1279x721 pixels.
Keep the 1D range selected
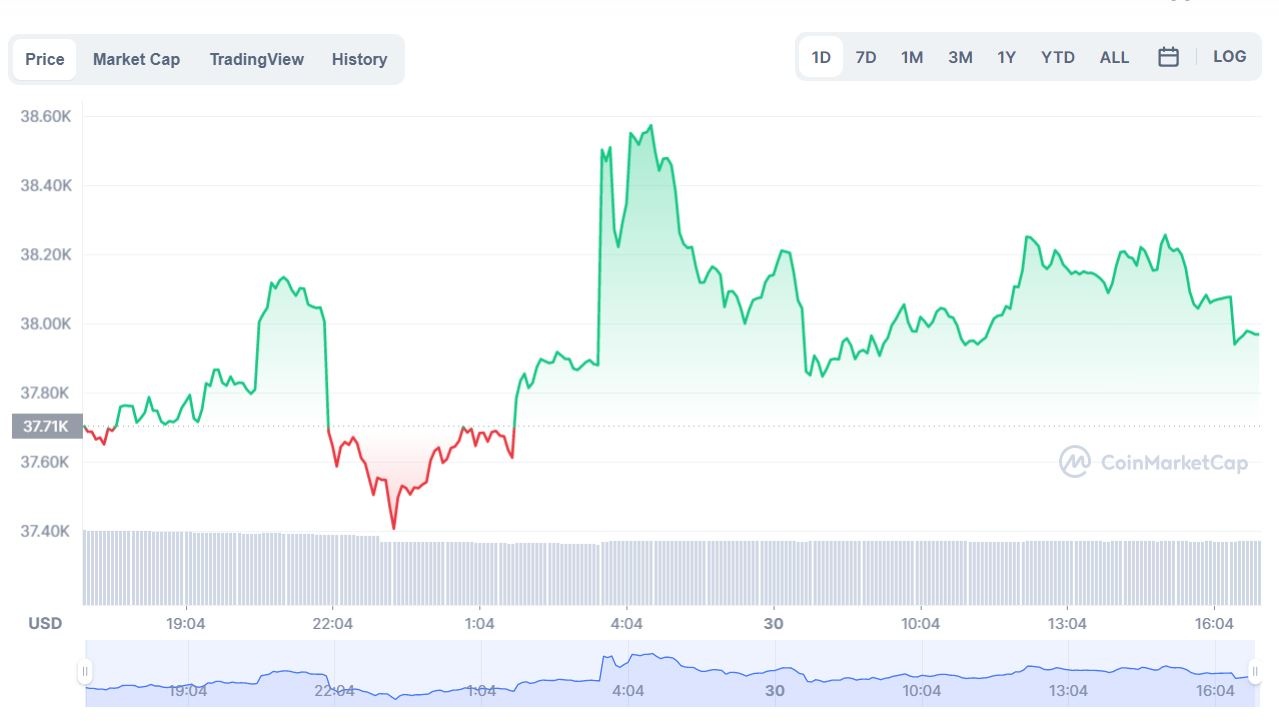pos(820,57)
